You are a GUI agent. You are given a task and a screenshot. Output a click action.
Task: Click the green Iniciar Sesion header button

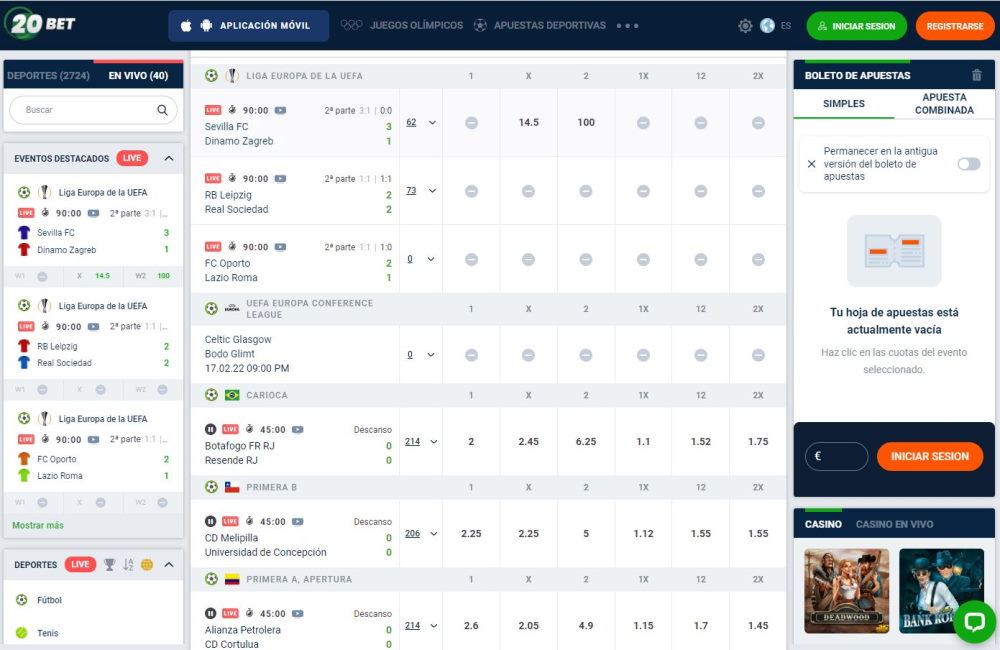(857, 26)
